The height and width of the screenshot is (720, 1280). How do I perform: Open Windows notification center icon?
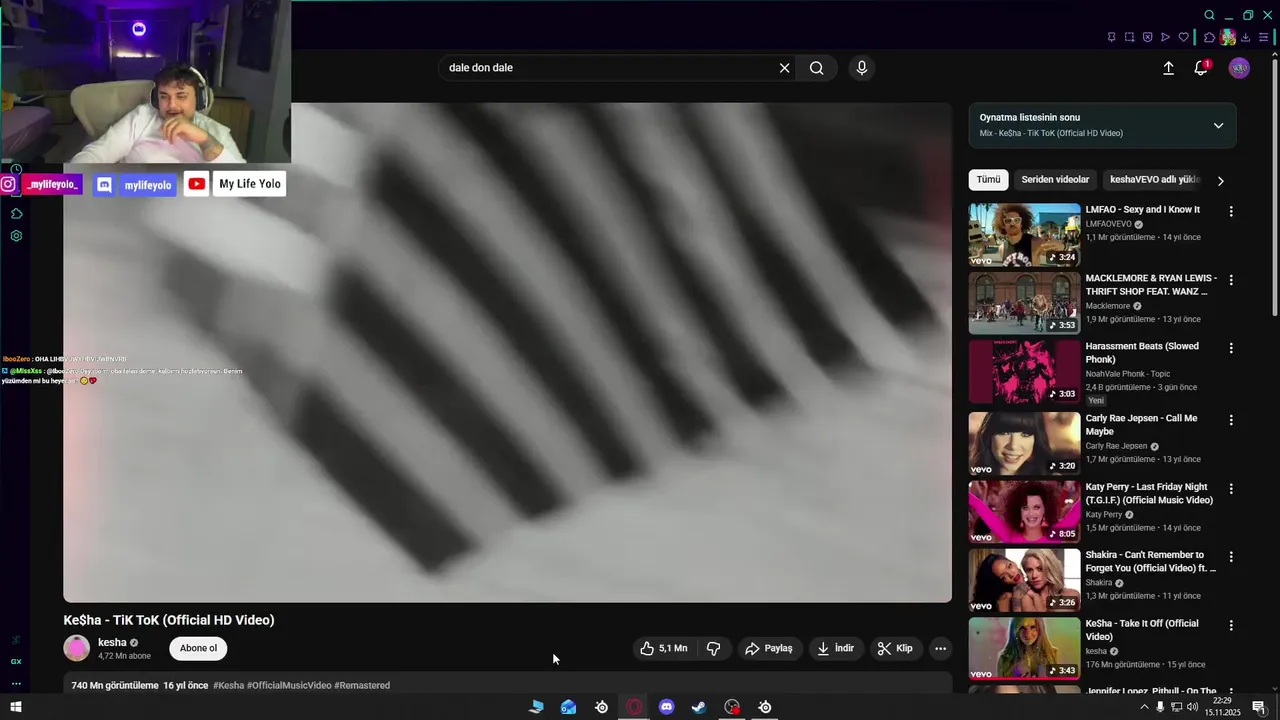click(x=1259, y=707)
